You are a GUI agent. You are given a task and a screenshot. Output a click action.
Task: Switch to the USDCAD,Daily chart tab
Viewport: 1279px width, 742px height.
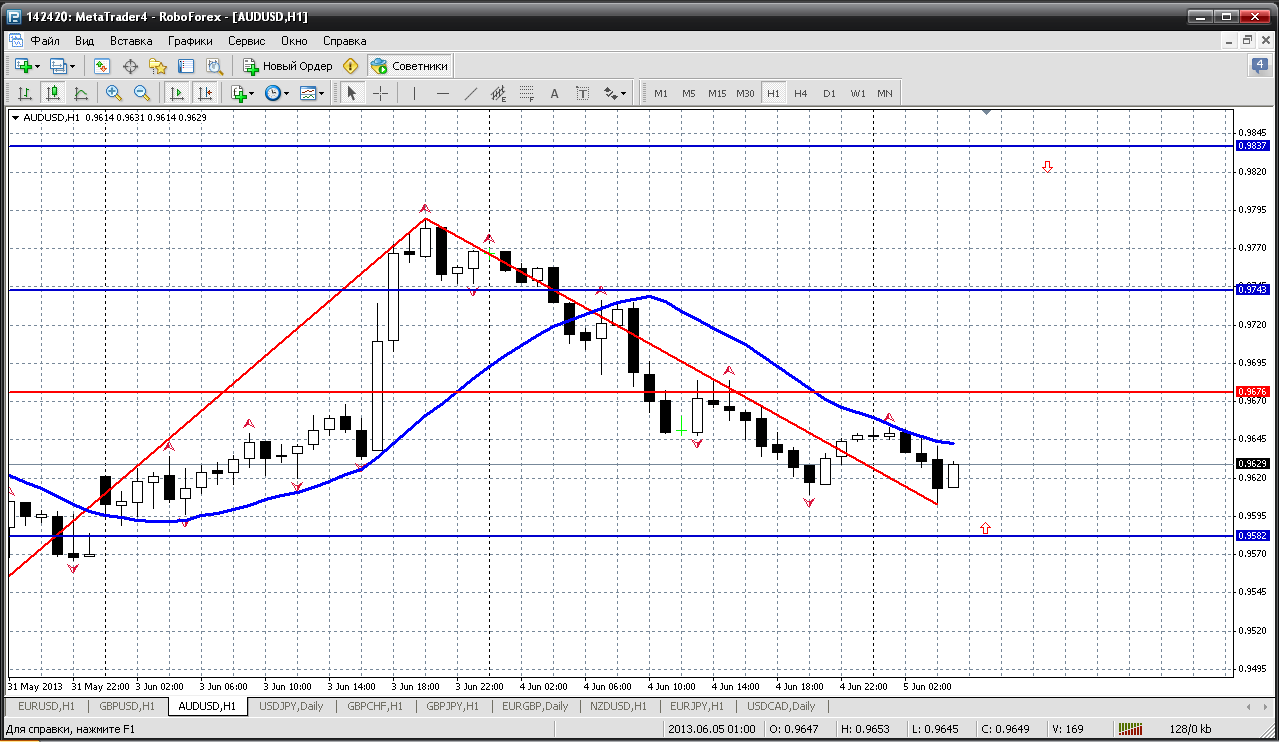pyautogui.click(x=781, y=706)
